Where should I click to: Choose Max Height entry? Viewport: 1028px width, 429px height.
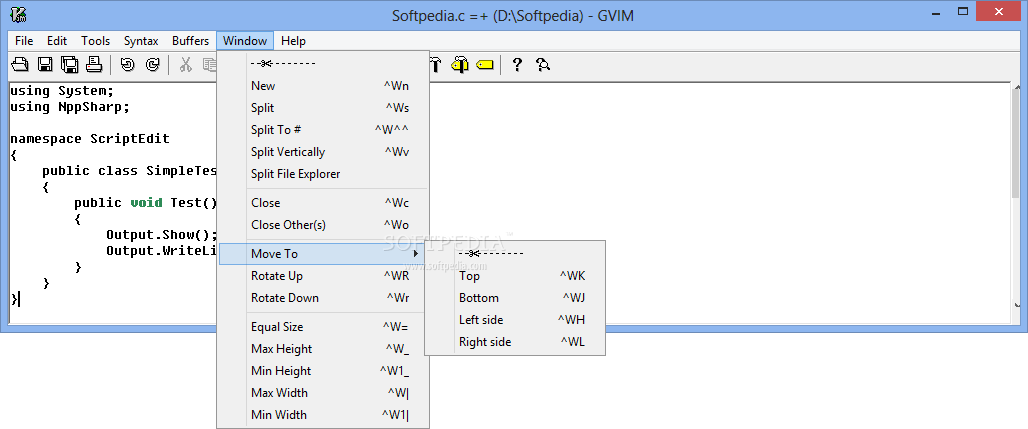323,349
